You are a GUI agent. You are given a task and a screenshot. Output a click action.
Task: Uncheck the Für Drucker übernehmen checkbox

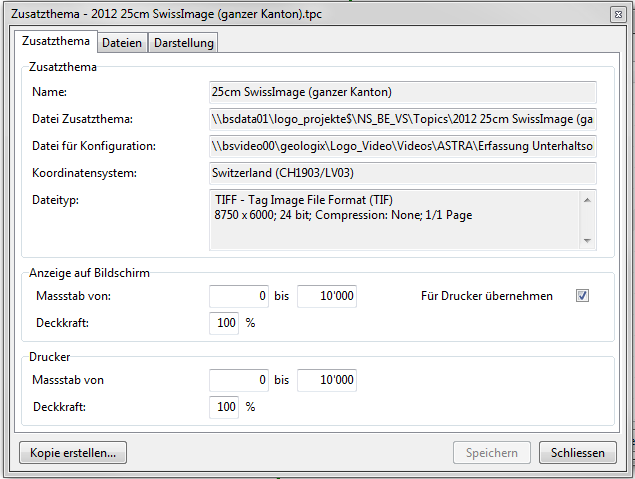pos(583,297)
